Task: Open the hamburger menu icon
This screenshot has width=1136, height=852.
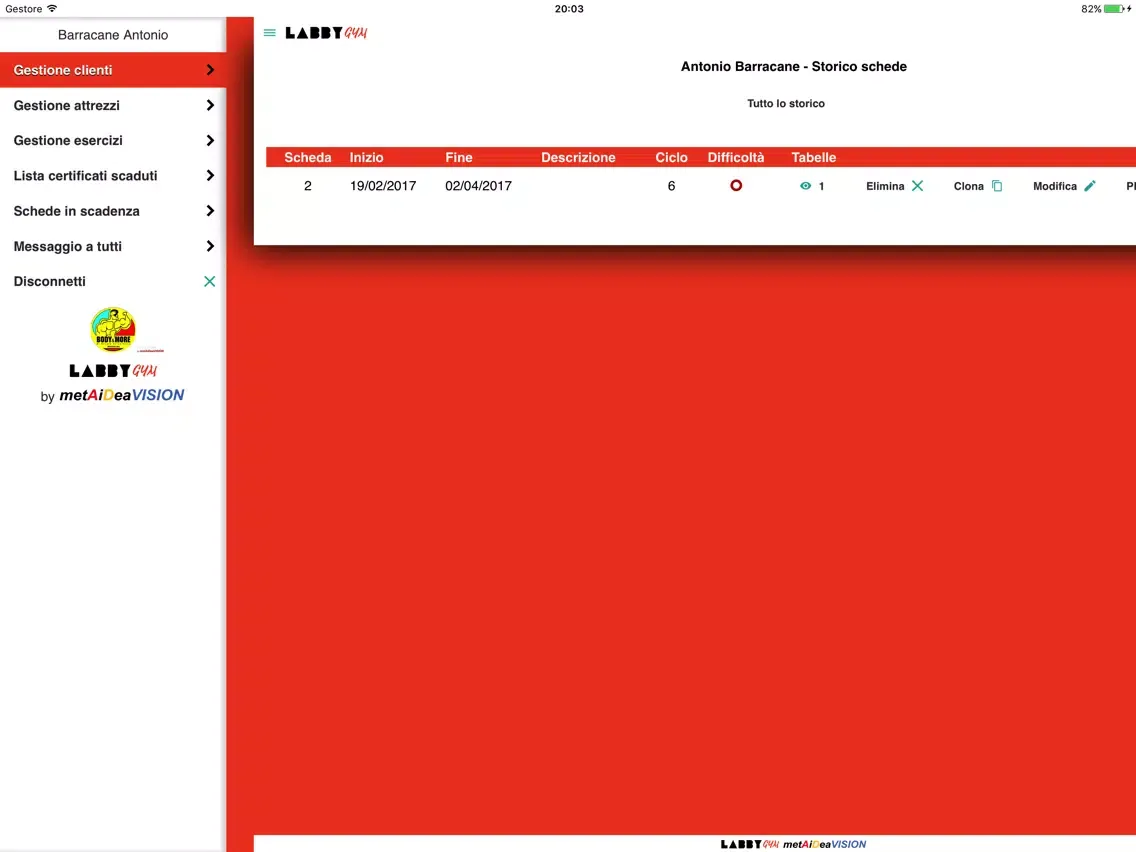Action: 270,33
